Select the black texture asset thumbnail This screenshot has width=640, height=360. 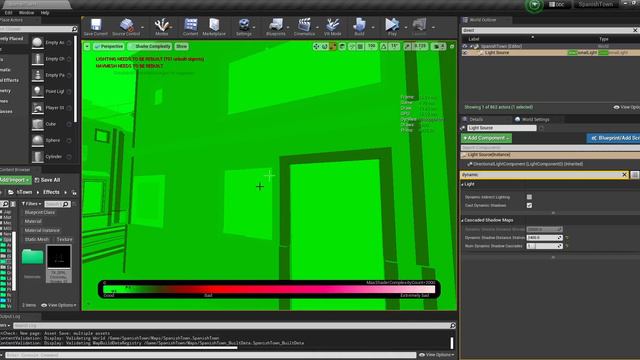(x=59, y=257)
